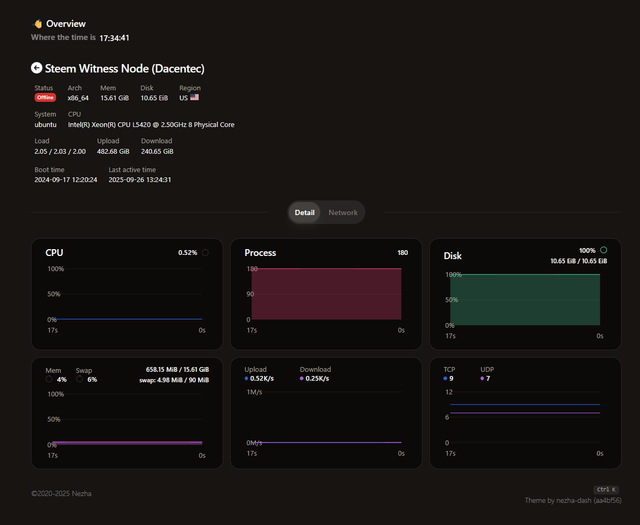The height and width of the screenshot is (525, 640).
Task: Click the US flag region icon
Action: click(x=194, y=98)
